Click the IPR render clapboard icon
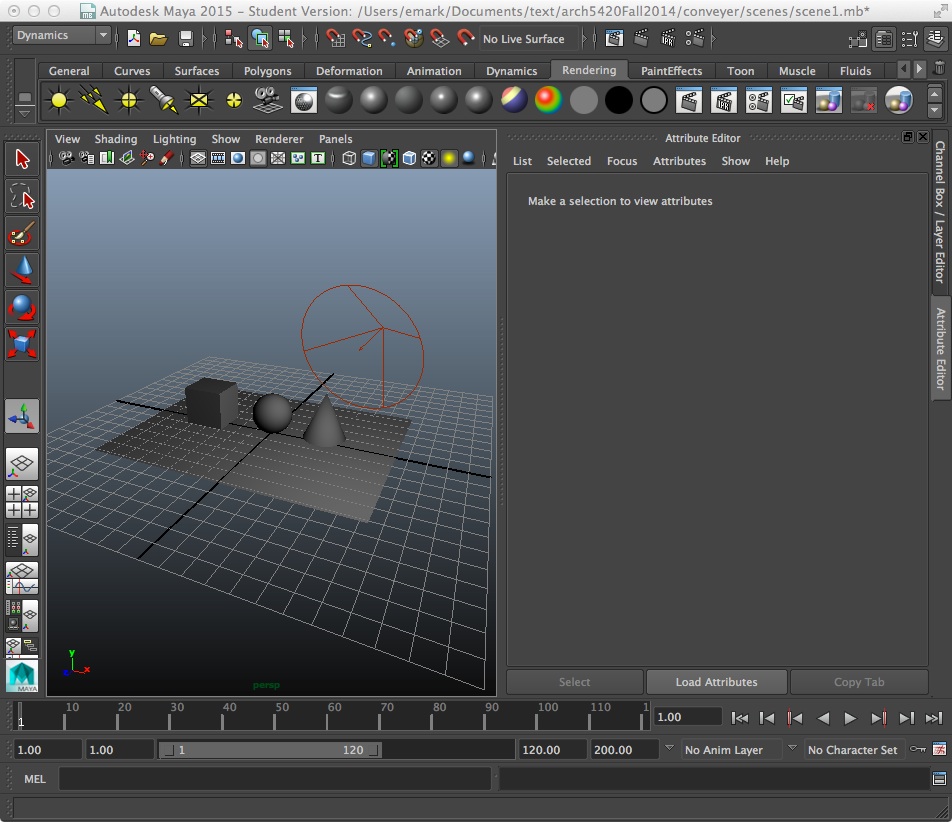952x822 pixels. (x=668, y=39)
